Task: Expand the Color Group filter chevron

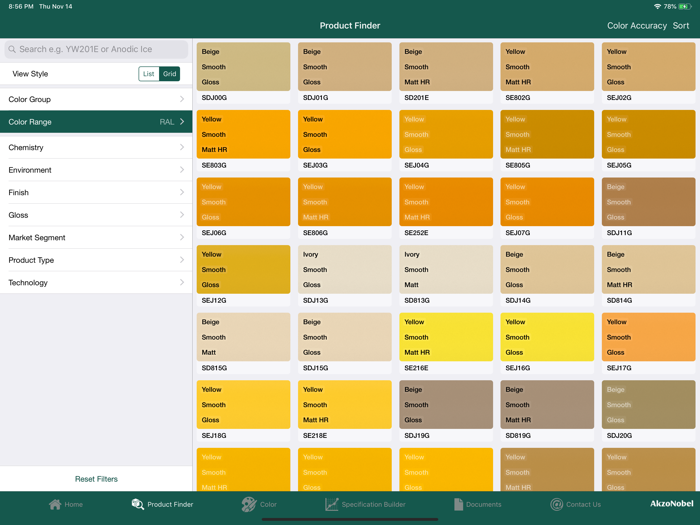Action: click(182, 99)
